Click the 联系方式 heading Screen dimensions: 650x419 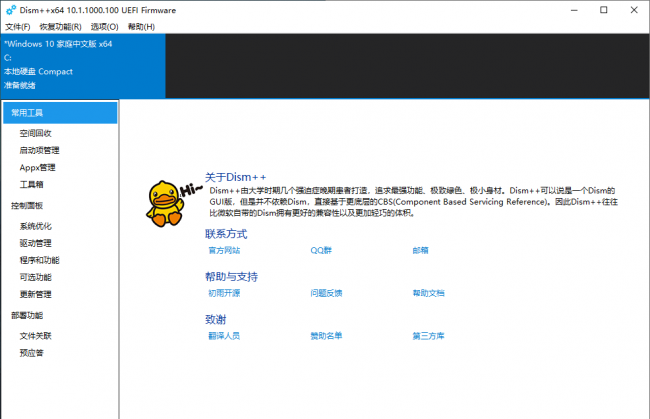click(x=226, y=234)
